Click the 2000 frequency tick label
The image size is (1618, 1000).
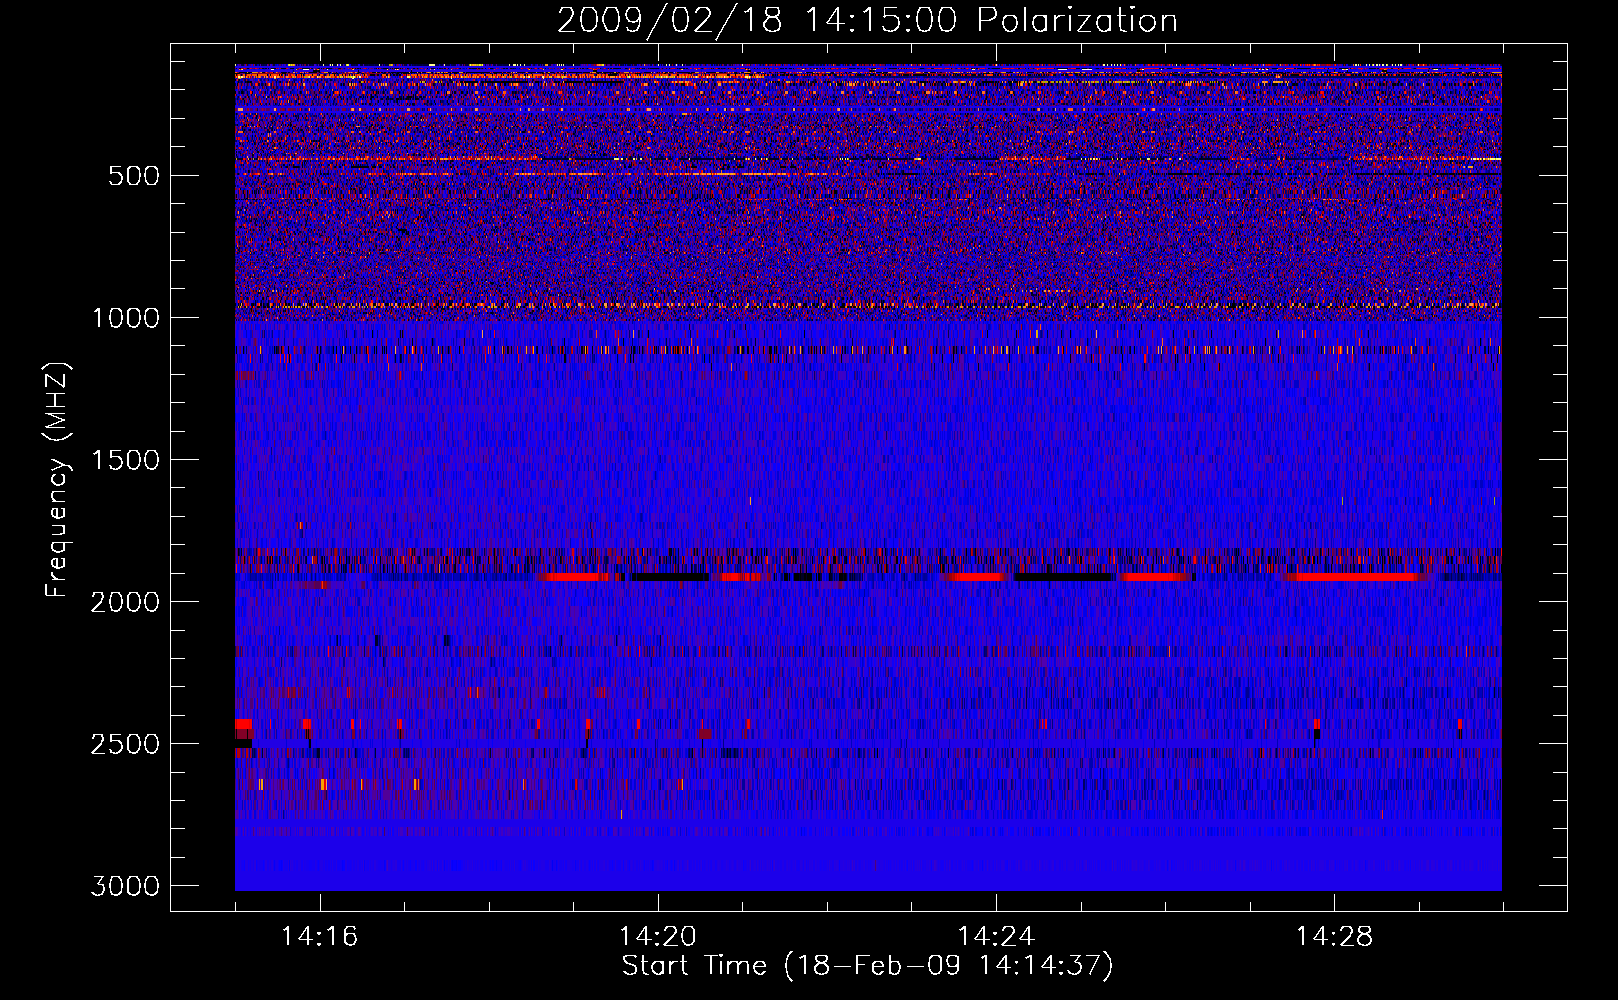[x=126, y=602]
